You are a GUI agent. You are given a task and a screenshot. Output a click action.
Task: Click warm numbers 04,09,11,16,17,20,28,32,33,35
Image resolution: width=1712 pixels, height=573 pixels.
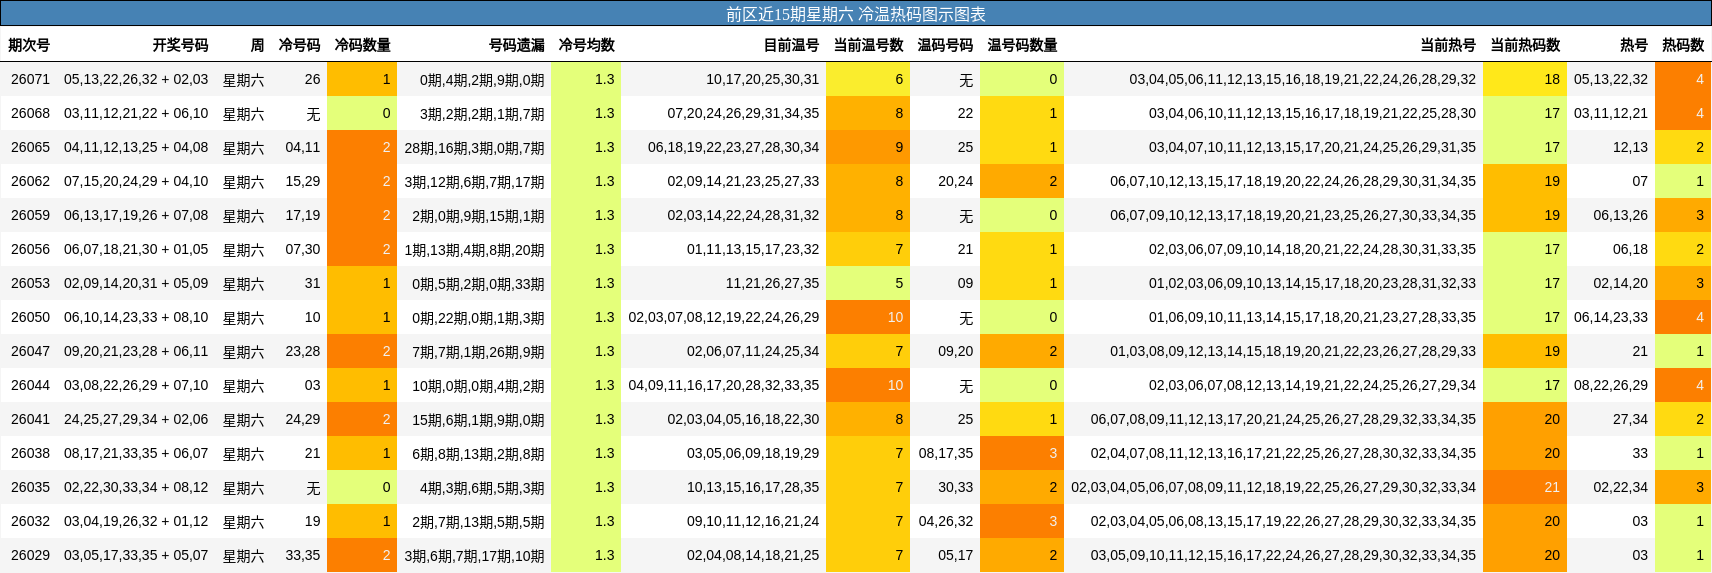pos(723,385)
